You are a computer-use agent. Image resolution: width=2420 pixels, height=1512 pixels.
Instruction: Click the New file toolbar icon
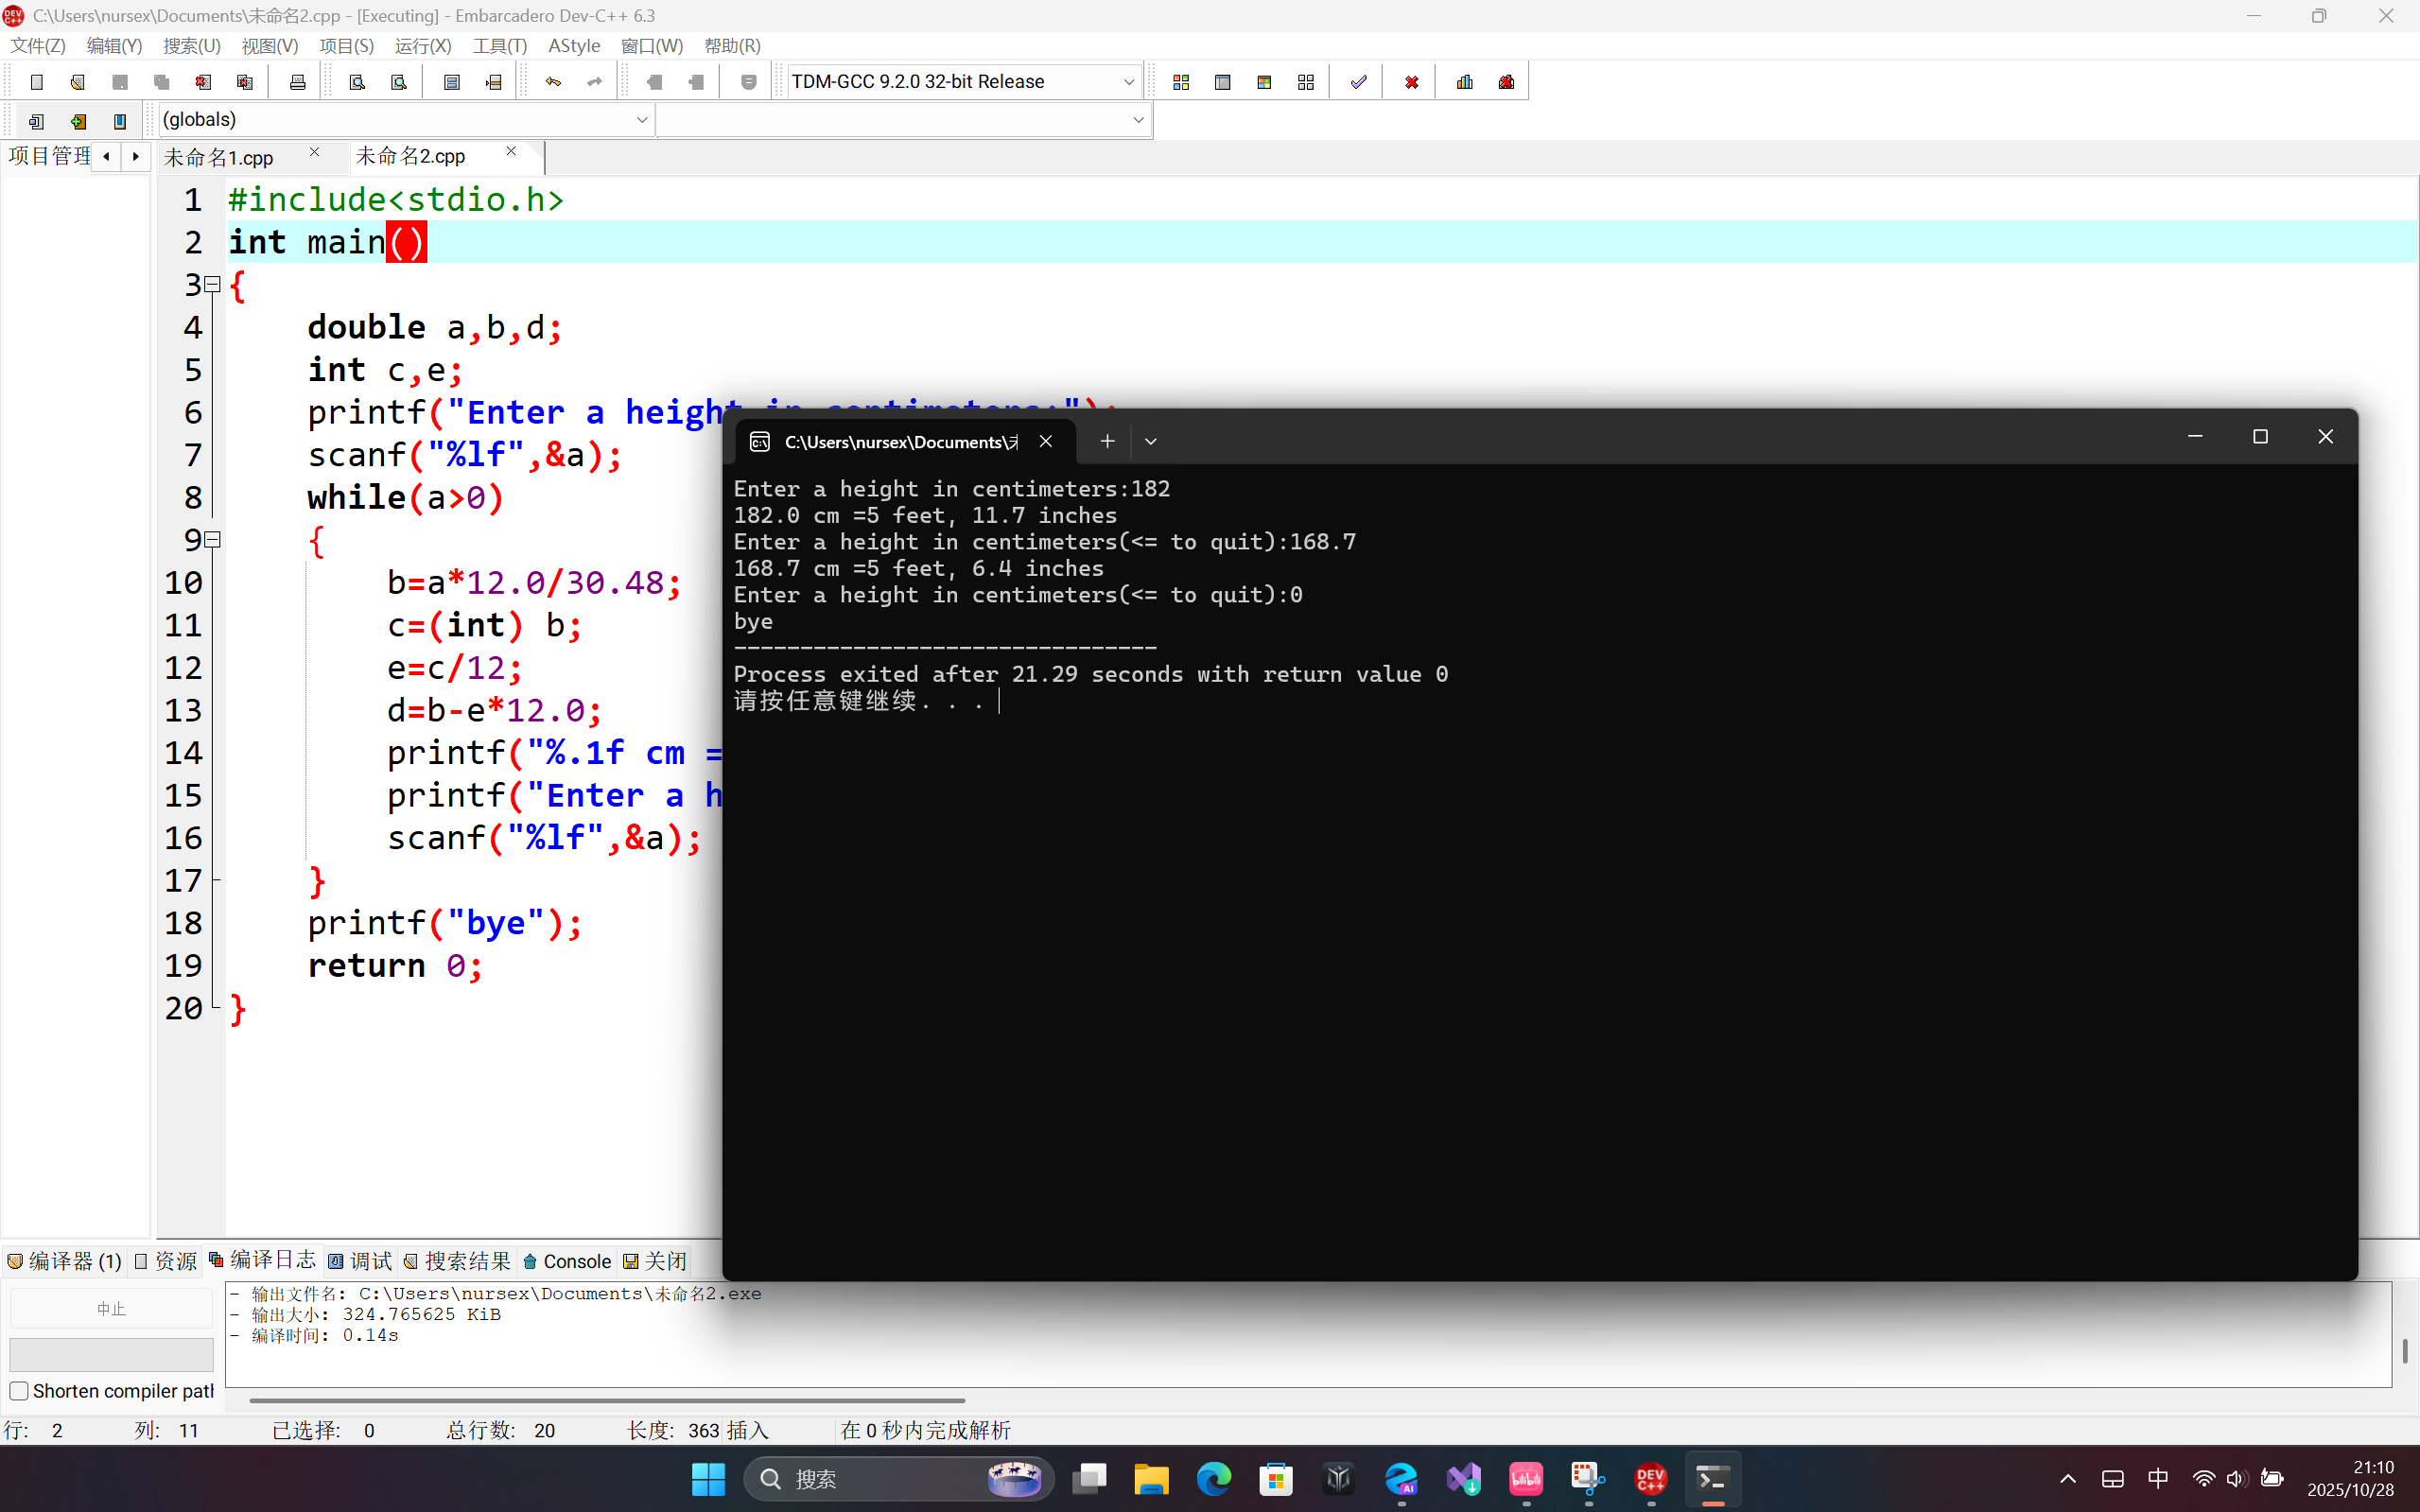pos(37,82)
